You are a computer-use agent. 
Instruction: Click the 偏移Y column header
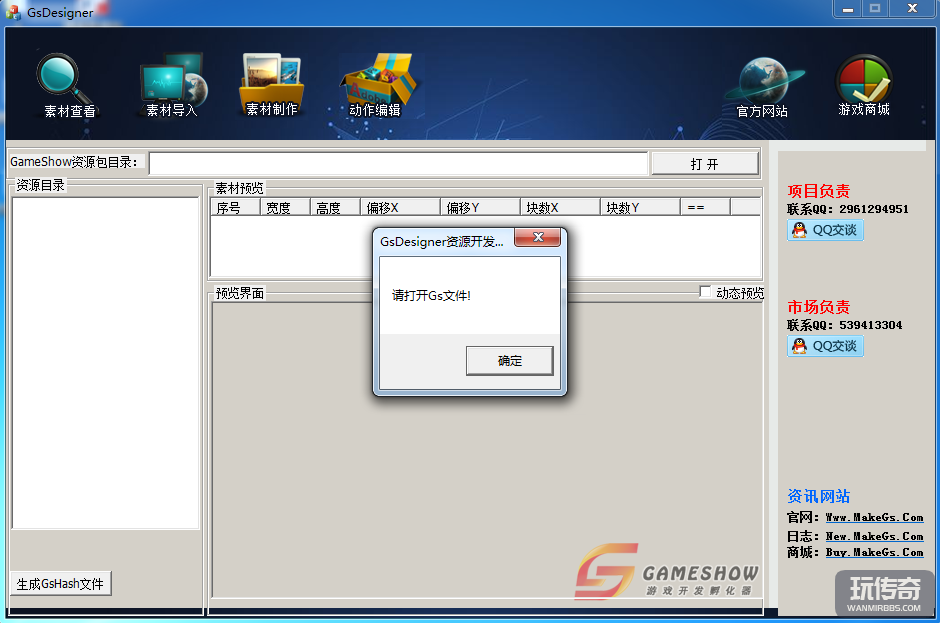point(480,207)
